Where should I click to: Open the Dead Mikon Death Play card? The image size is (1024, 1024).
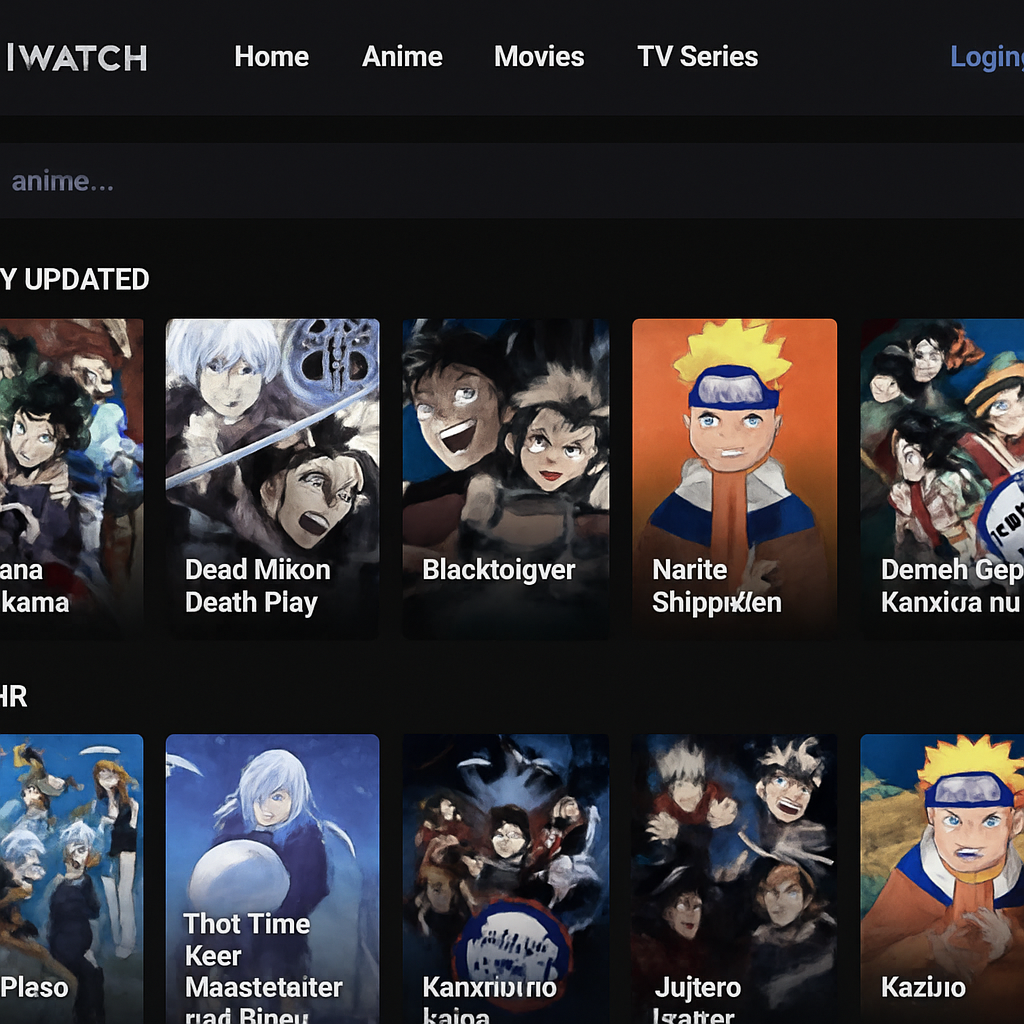272,478
